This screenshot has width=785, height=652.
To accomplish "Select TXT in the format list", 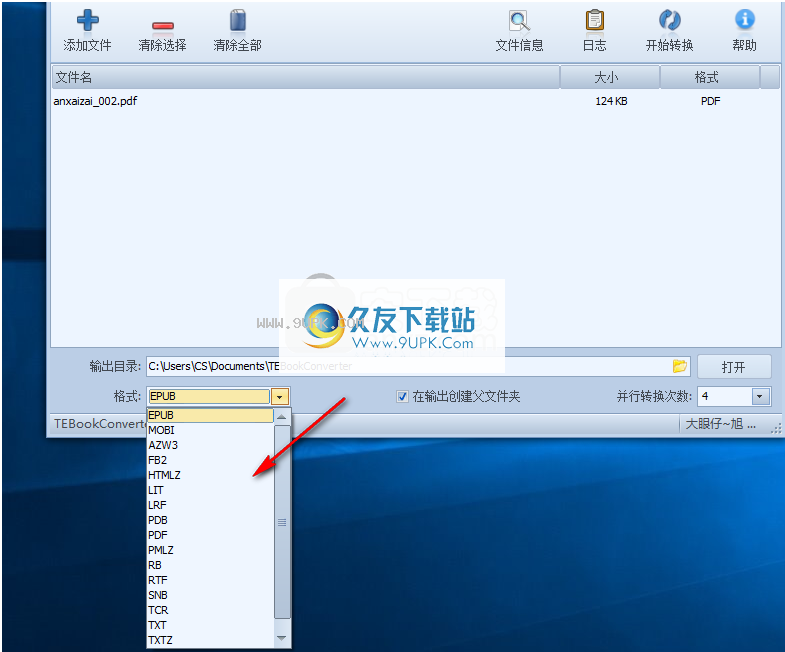I will pyautogui.click(x=210, y=625).
